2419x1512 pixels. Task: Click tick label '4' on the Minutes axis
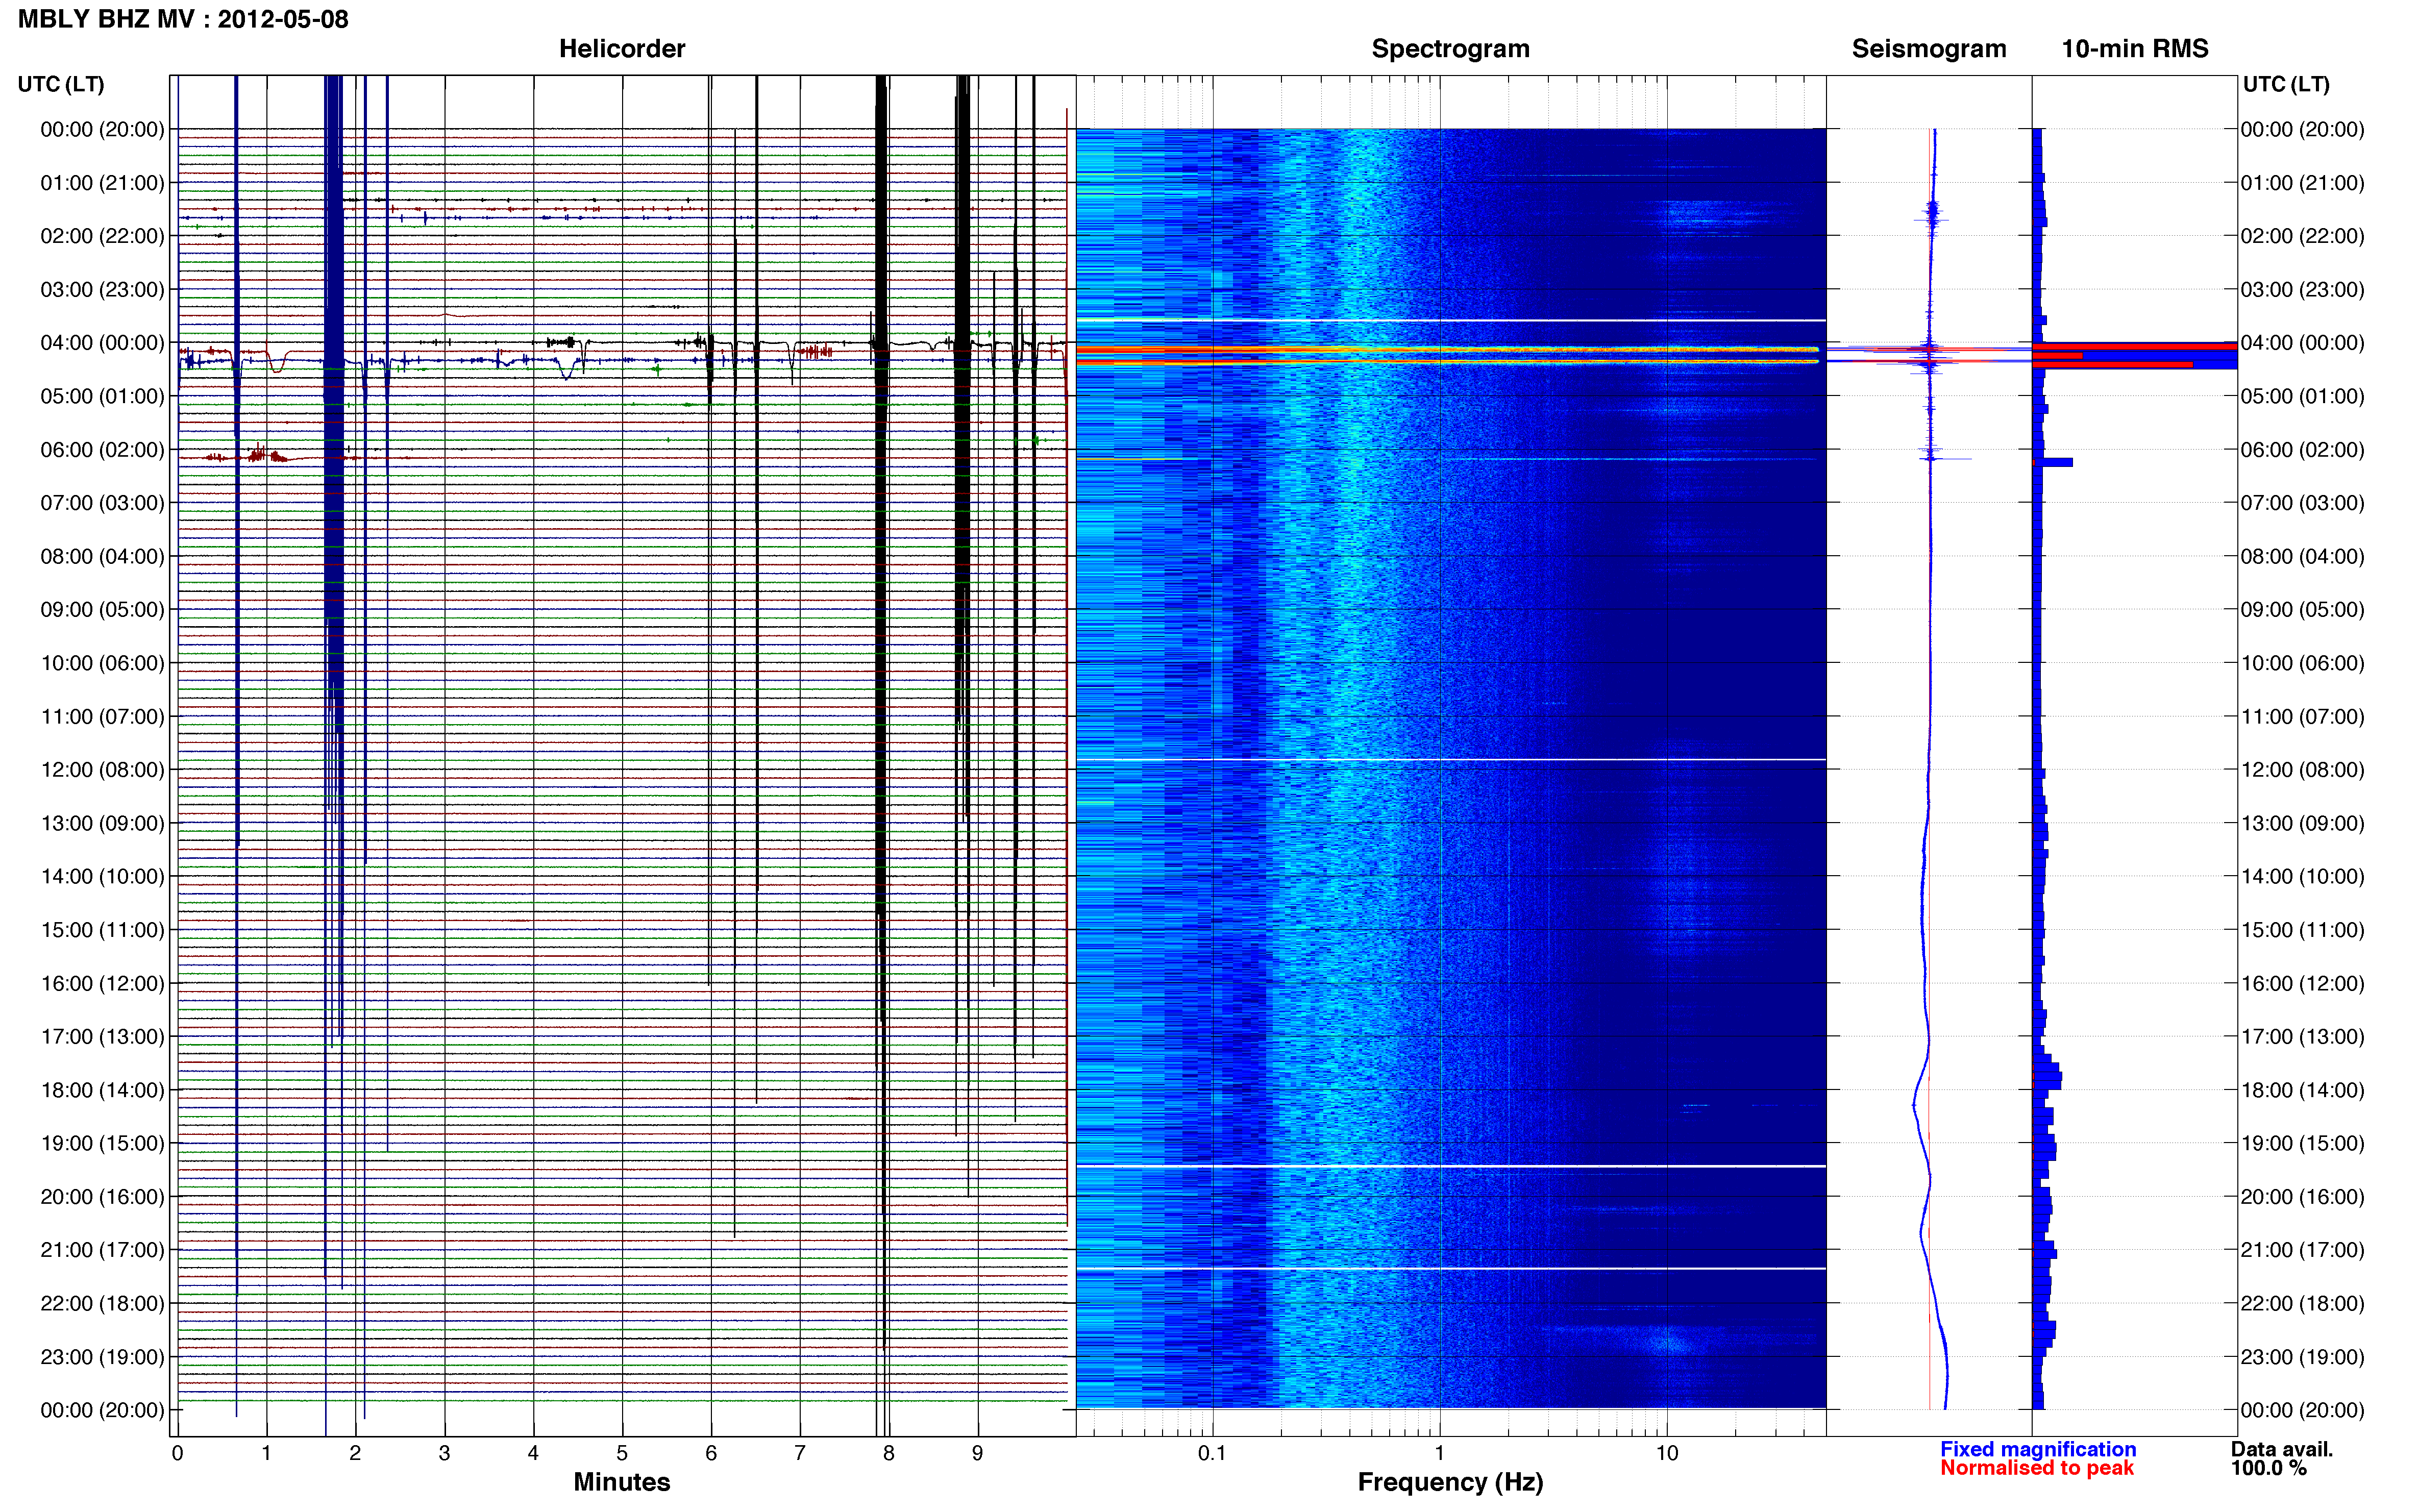tap(533, 1453)
